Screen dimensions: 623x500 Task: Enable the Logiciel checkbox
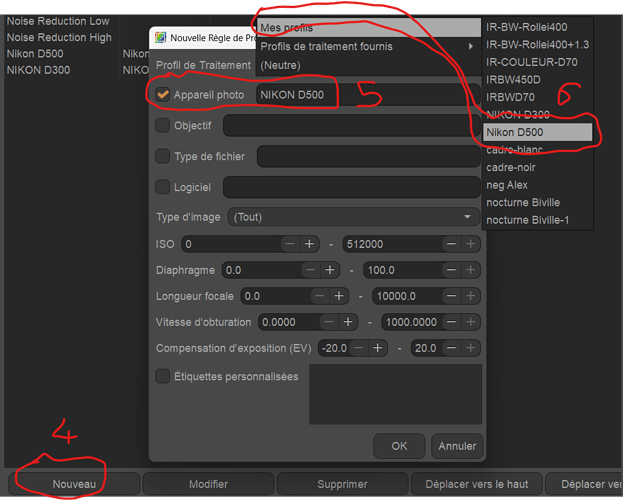pyautogui.click(x=163, y=187)
